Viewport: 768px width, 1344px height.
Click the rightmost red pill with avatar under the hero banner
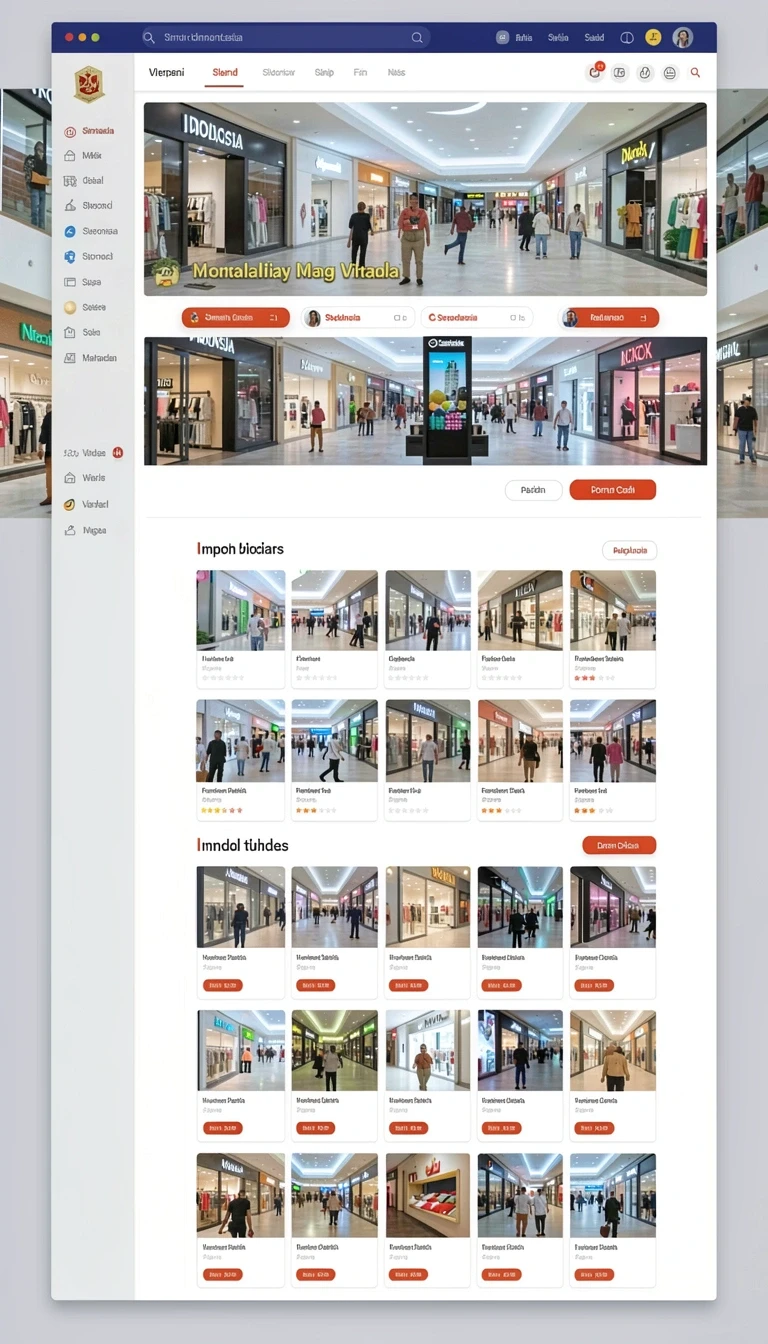[610, 317]
